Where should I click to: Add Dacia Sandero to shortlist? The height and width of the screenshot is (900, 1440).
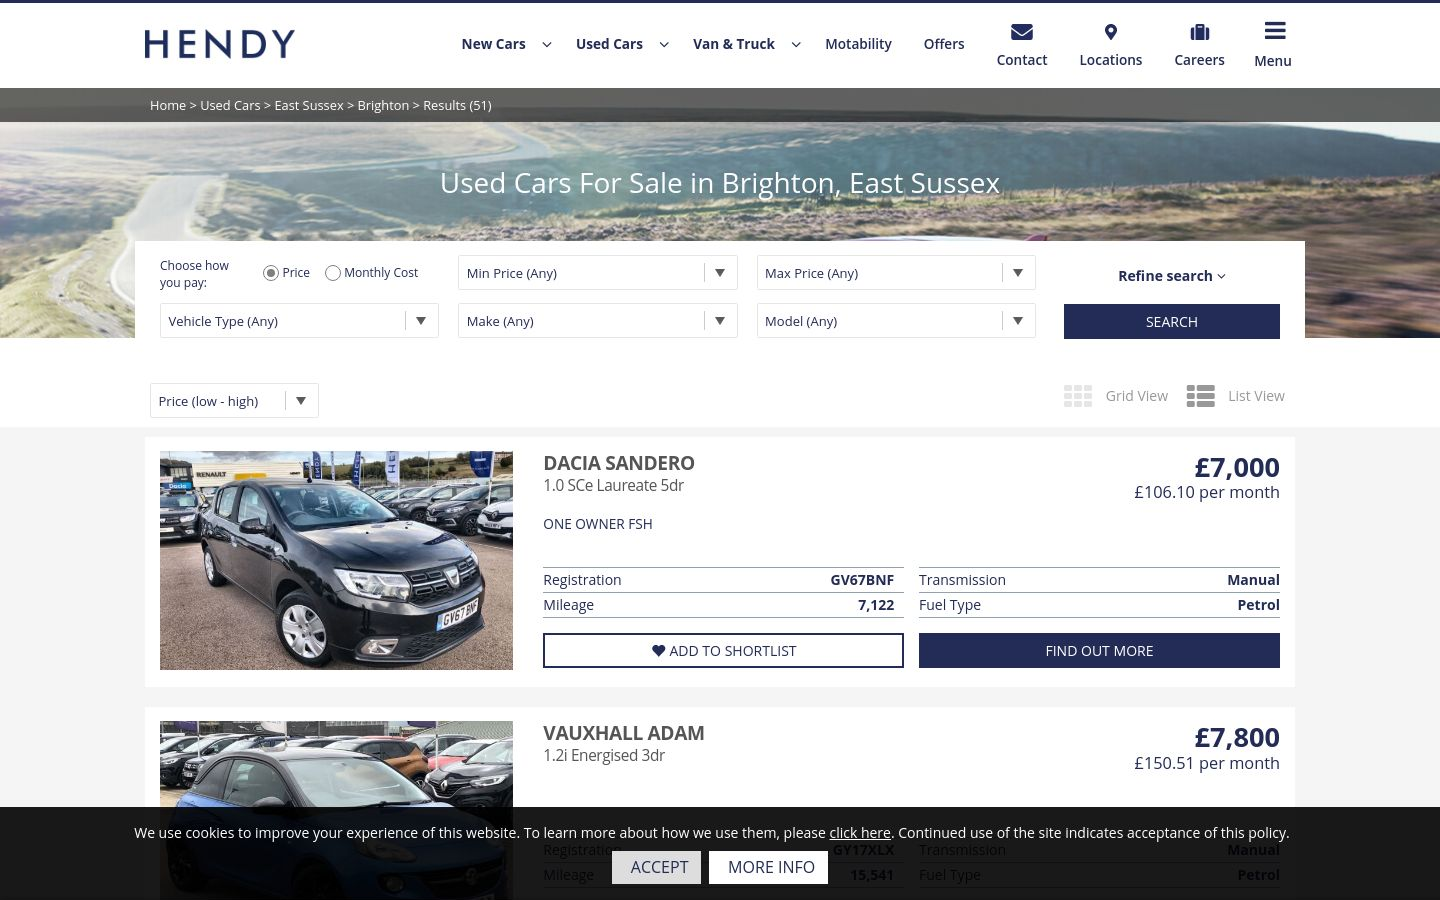coord(723,651)
